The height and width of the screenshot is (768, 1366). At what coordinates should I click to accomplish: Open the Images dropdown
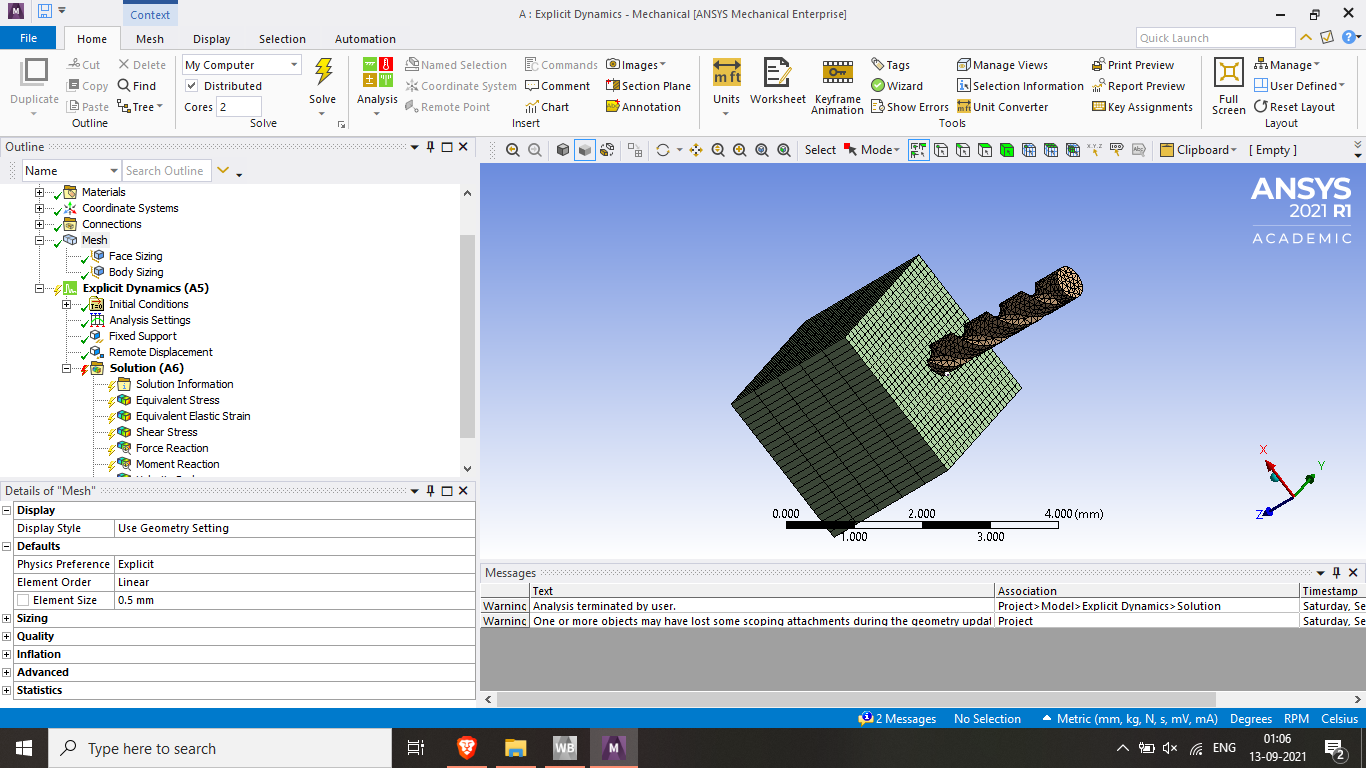[x=636, y=65]
